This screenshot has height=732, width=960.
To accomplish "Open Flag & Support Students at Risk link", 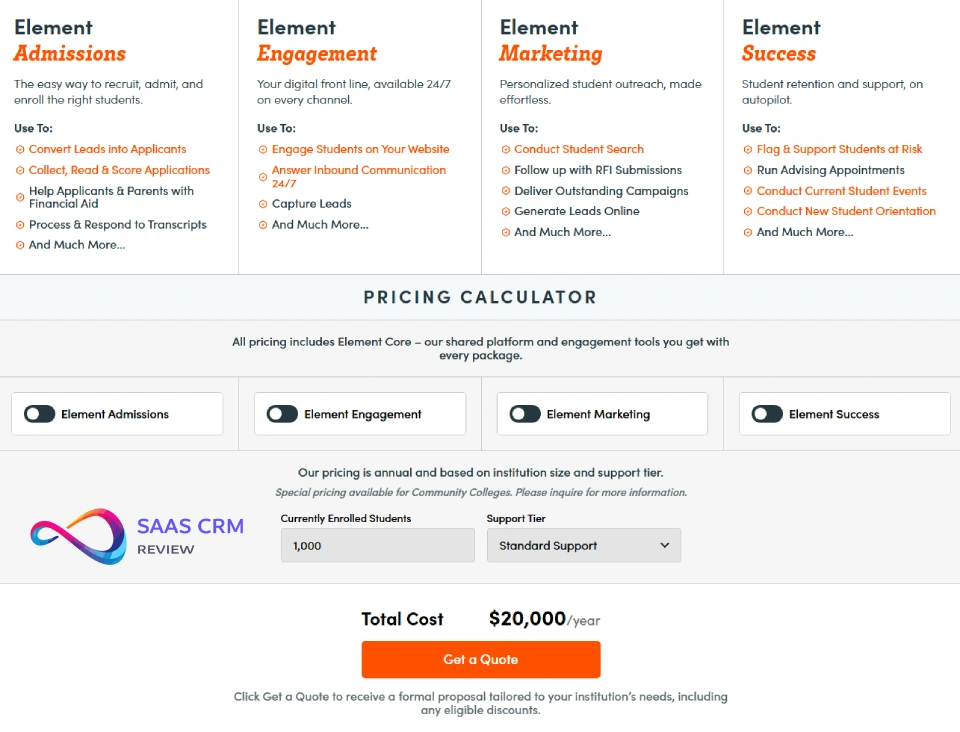I will pos(839,149).
